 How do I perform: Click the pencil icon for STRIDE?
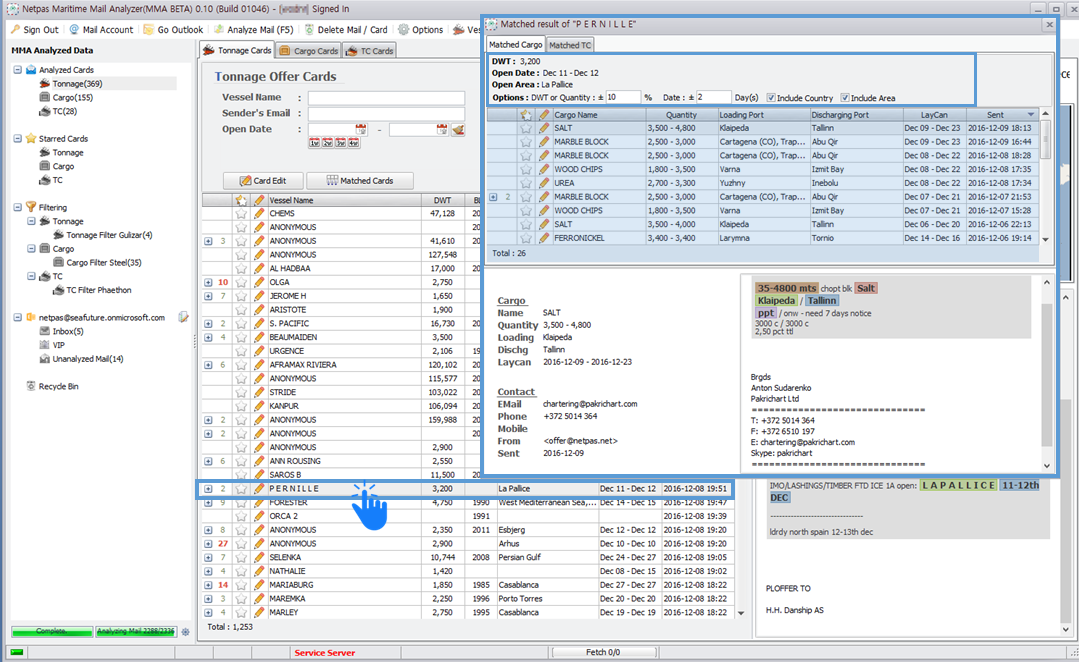(259, 392)
